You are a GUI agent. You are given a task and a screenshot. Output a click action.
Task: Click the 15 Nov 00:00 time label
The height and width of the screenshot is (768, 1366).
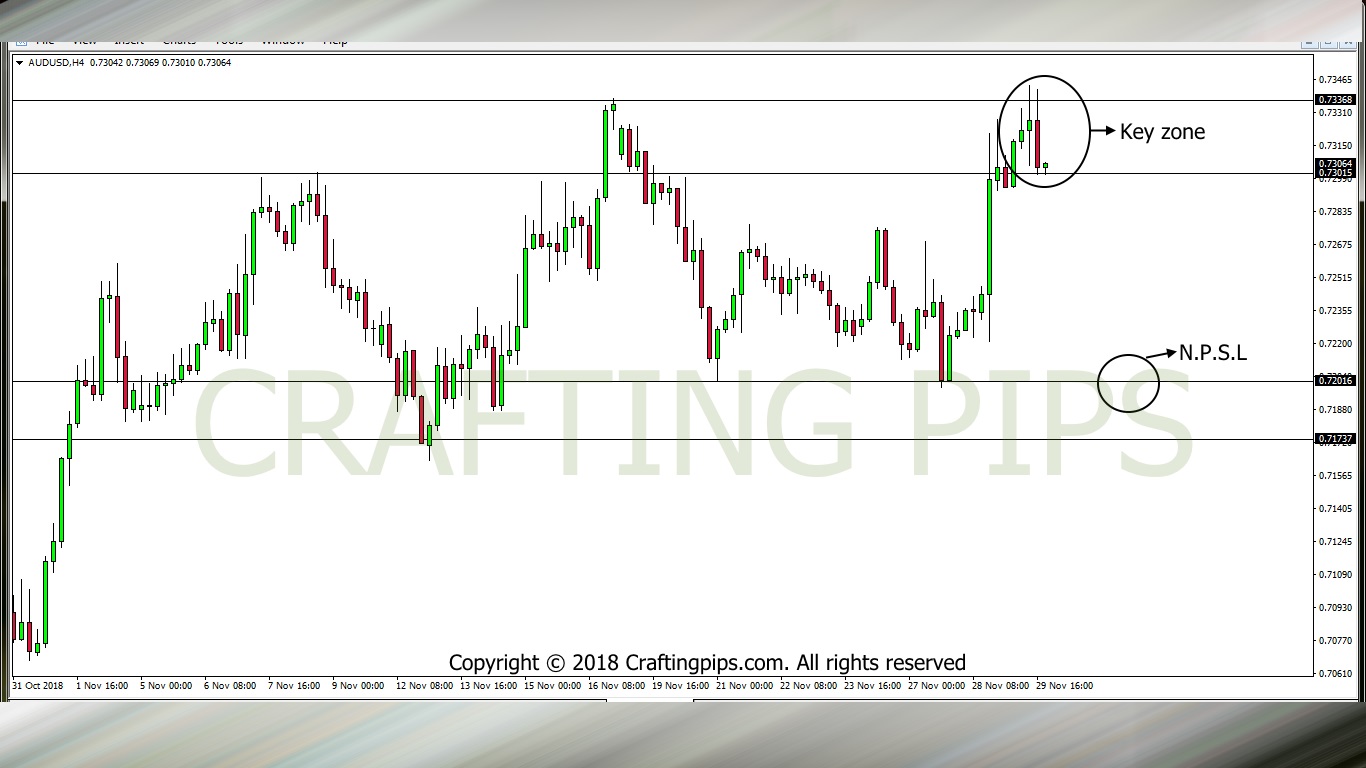tap(553, 686)
